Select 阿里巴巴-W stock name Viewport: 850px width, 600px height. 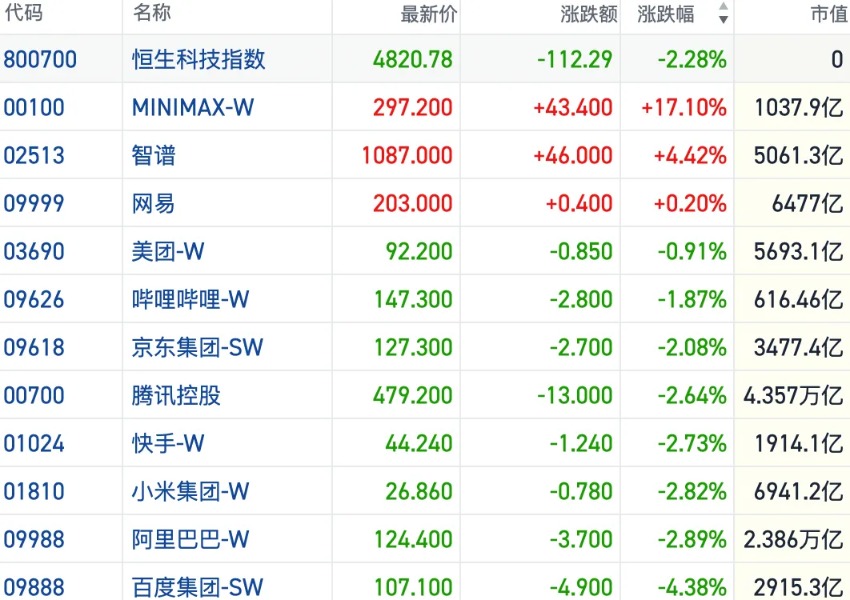(x=190, y=539)
